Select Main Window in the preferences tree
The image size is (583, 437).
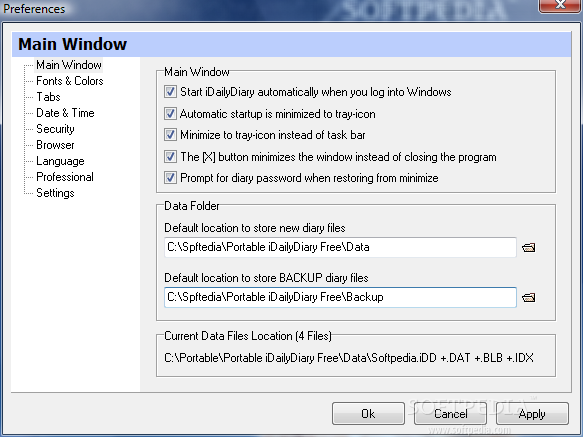click(x=69, y=65)
